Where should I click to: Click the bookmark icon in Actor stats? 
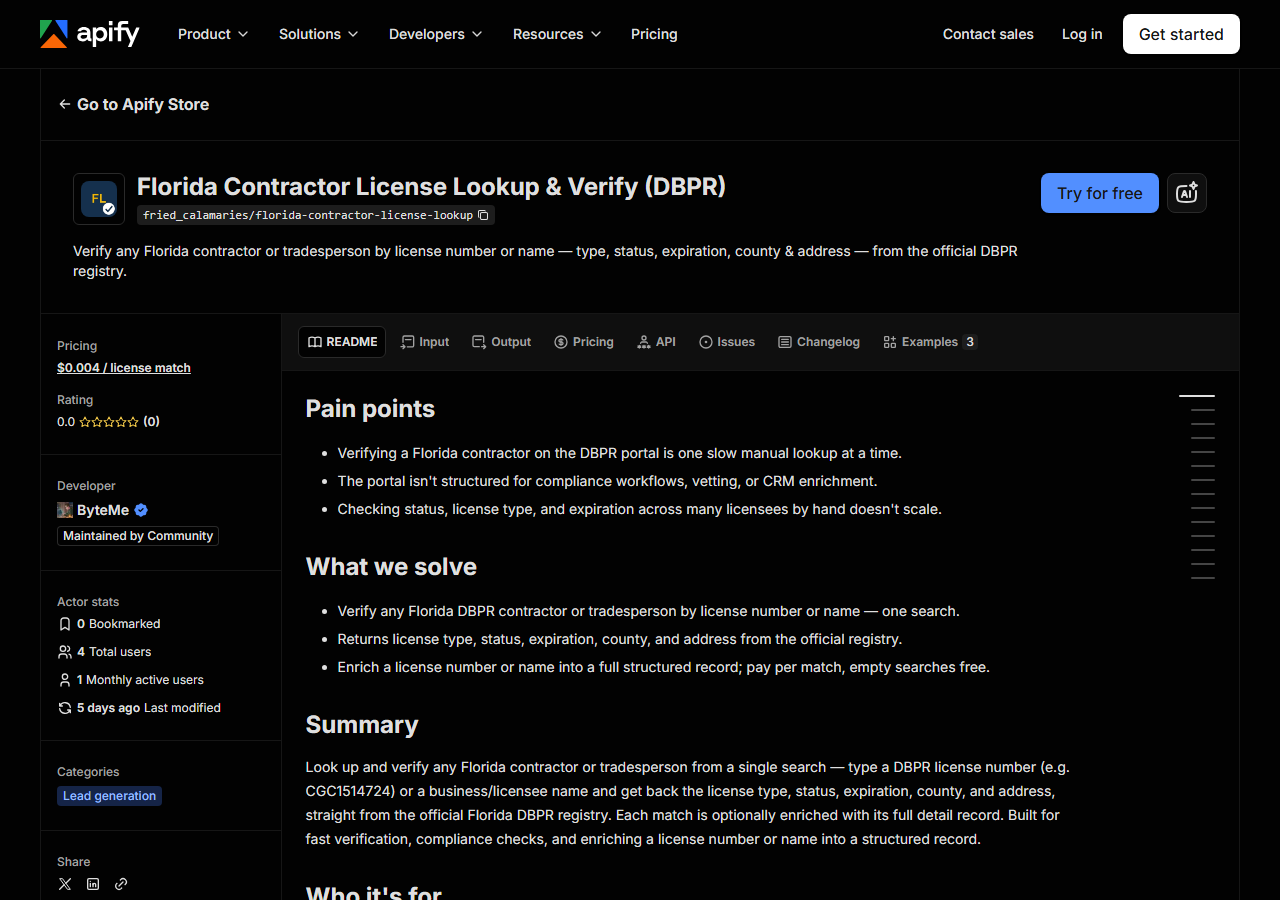pyautogui.click(x=65, y=624)
